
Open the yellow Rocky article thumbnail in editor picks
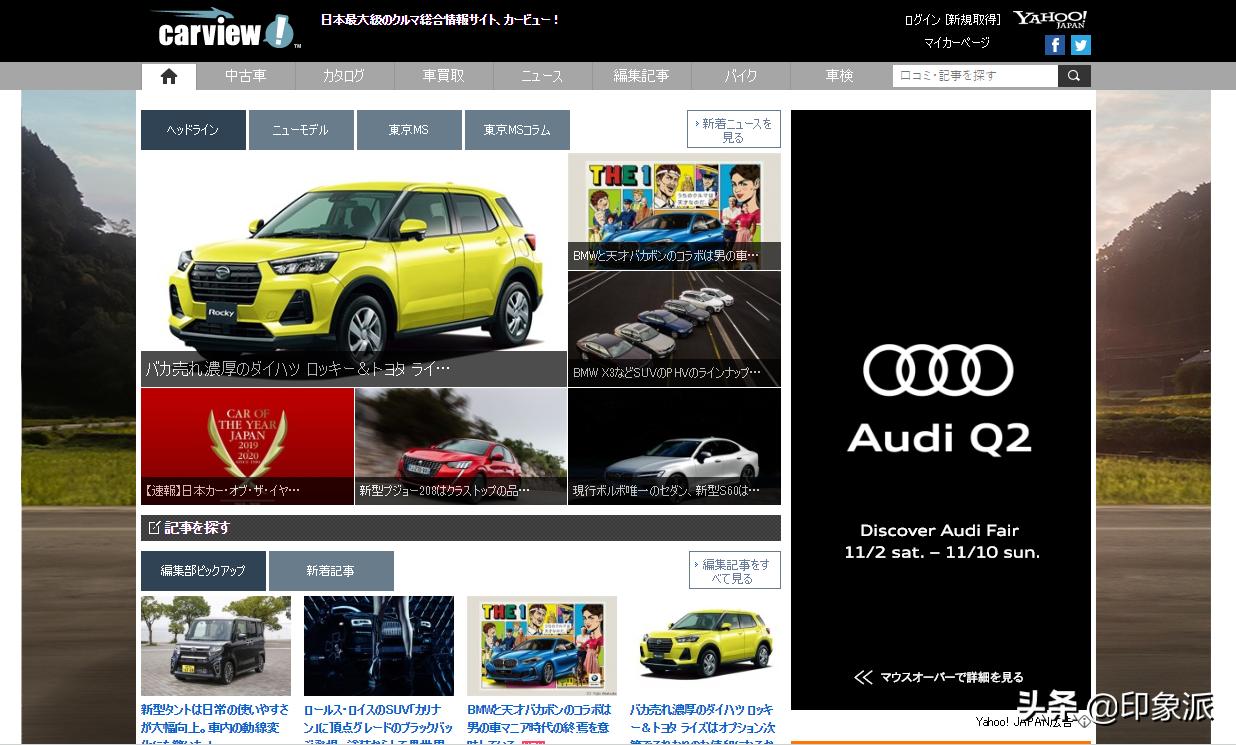click(x=705, y=646)
